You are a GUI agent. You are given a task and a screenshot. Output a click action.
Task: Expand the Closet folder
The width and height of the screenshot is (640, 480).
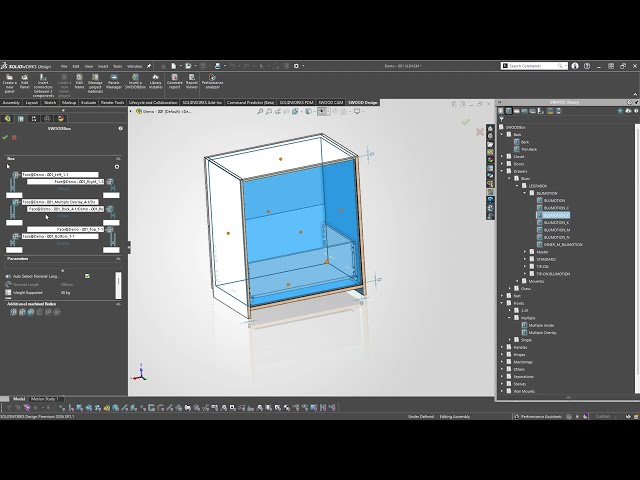(502, 157)
